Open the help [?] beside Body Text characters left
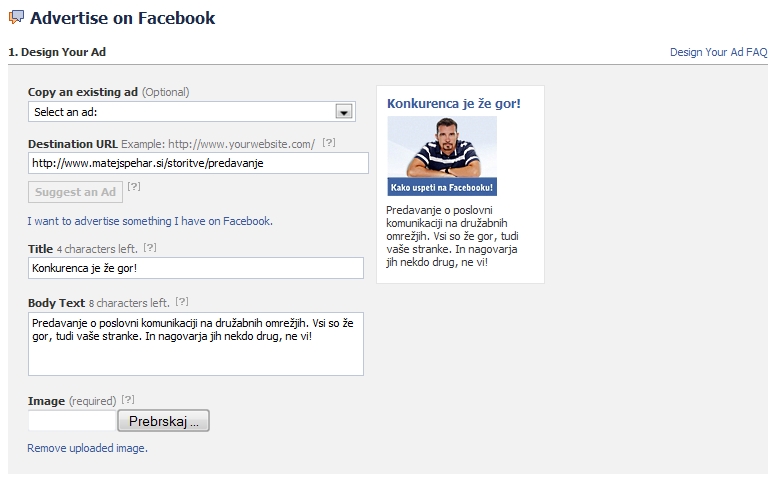 point(182,302)
